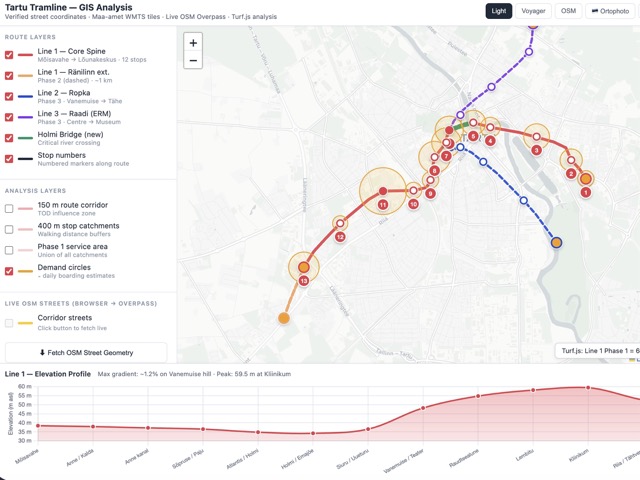Screen dimensions: 640x480
Task: Enable Phase 1 service area layer
Action: (x=9, y=251)
